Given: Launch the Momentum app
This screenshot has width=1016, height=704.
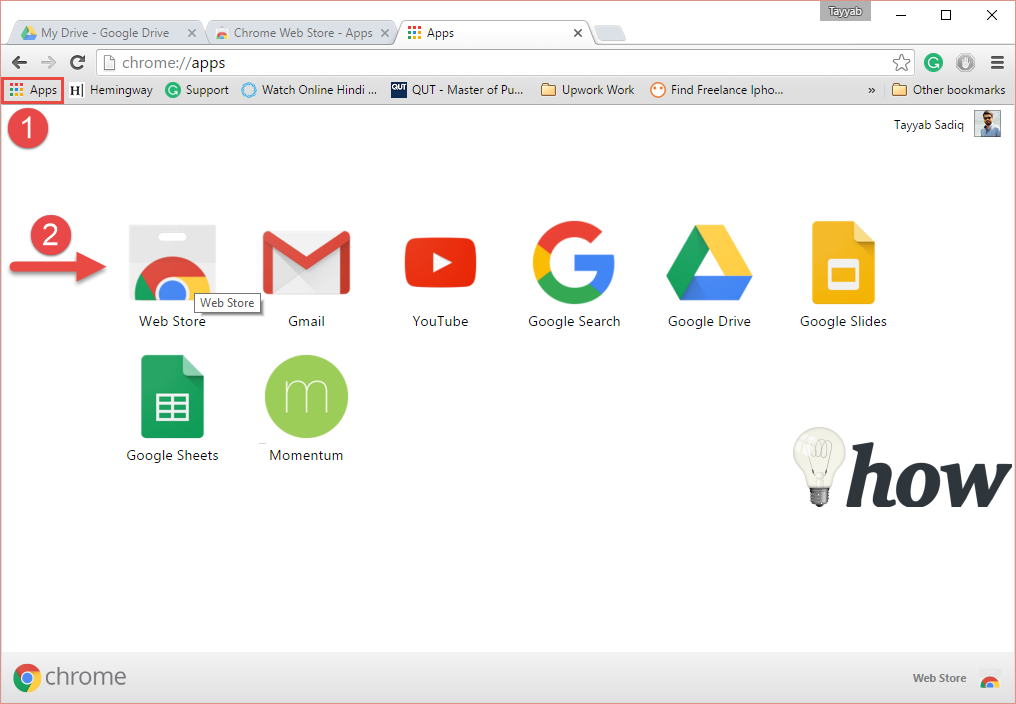Looking at the screenshot, I should [306, 396].
